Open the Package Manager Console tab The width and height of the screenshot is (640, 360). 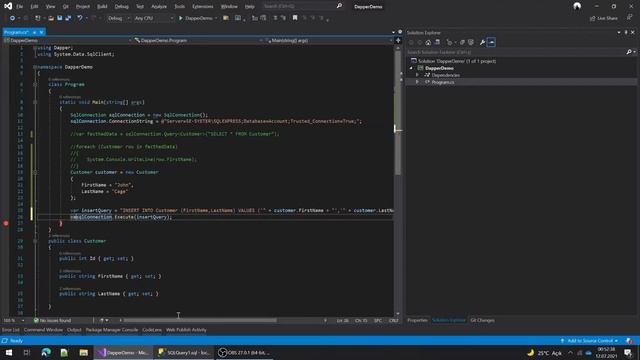pos(112,330)
